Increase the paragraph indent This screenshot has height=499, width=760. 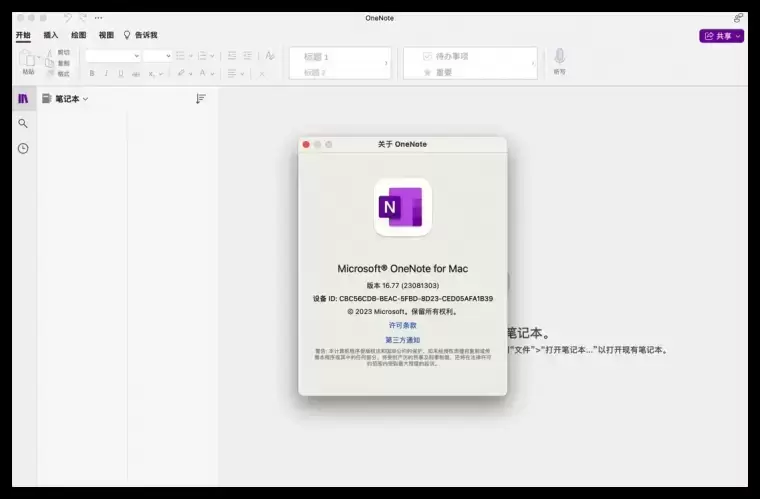(x=247, y=56)
